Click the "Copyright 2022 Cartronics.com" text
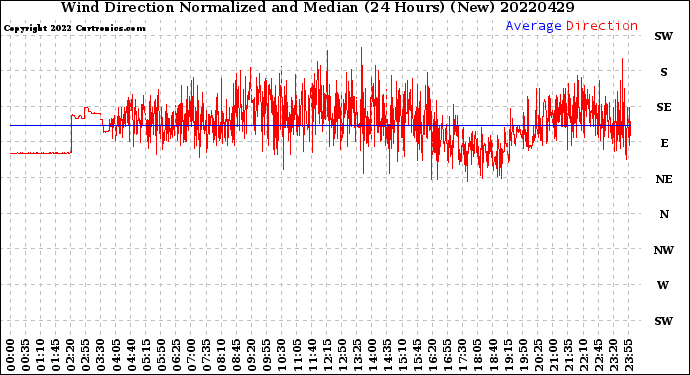This screenshot has width=690, height=375. coord(74,28)
